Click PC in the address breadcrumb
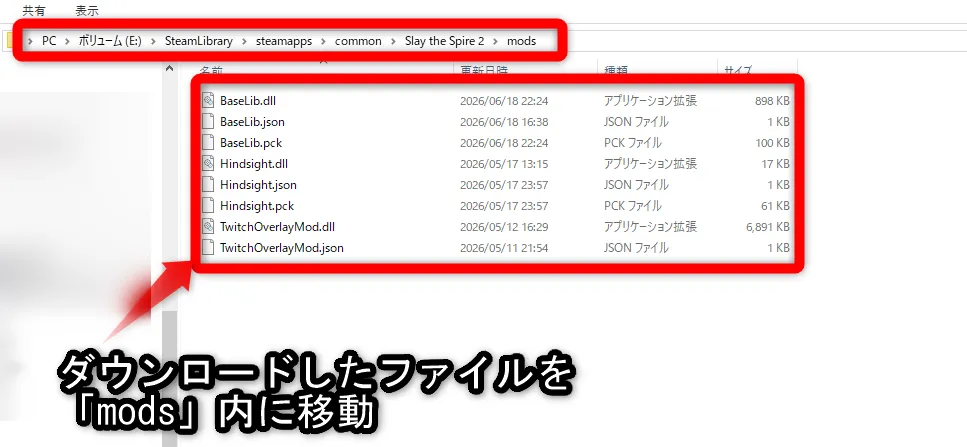Image resolution: width=967 pixels, height=447 pixels. [49, 41]
